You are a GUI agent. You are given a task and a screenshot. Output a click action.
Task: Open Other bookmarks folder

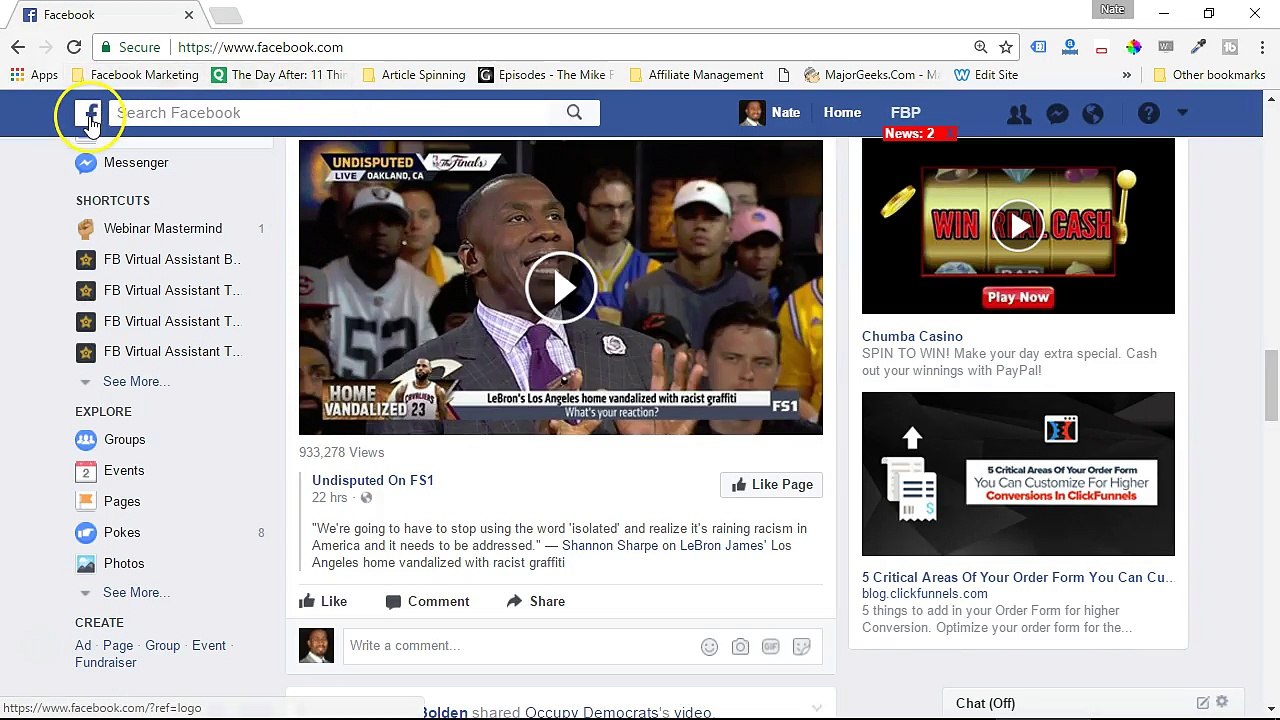[x=1209, y=75]
